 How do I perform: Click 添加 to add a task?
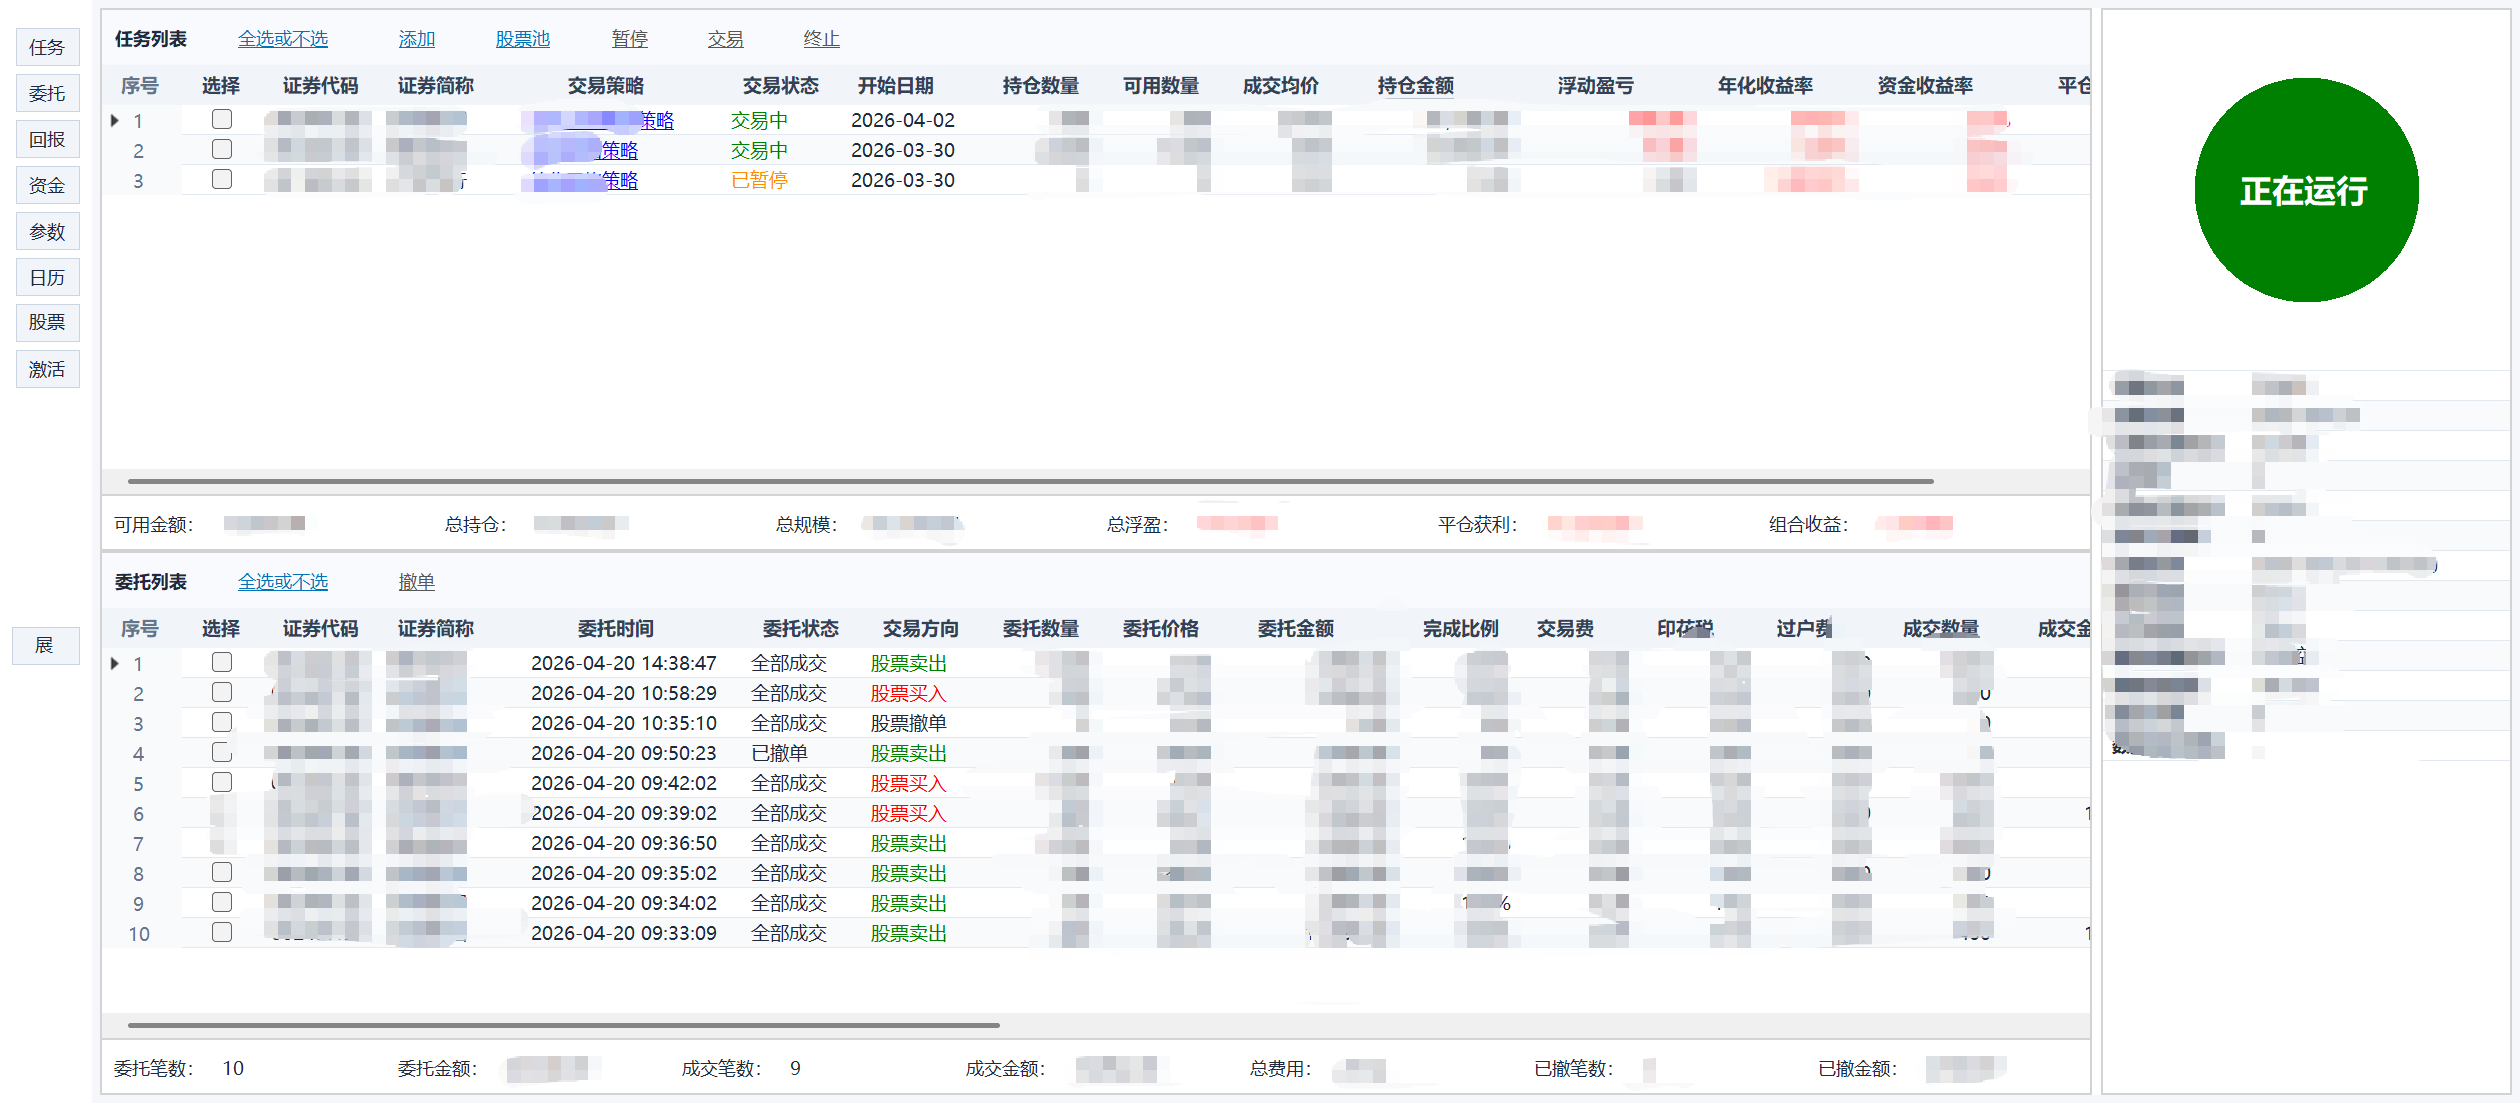(x=416, y=39)
